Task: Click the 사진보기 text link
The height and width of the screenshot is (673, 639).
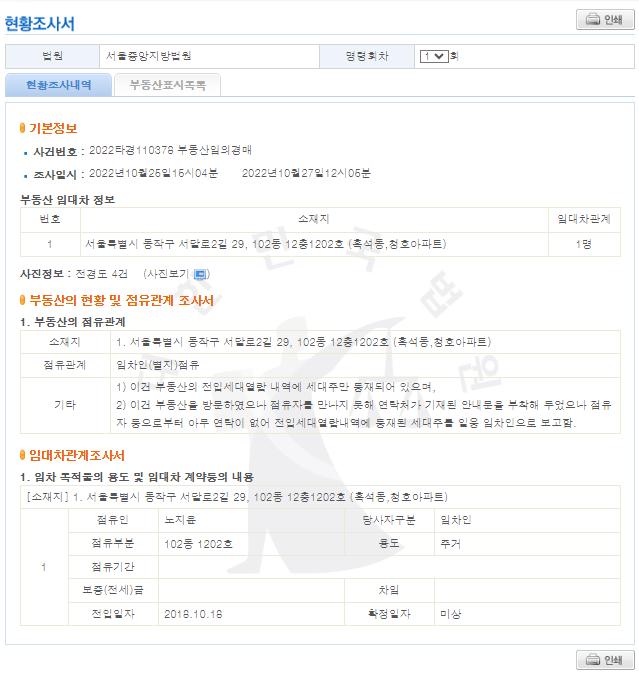Action: pyautogui.click(x=167, y=274)
